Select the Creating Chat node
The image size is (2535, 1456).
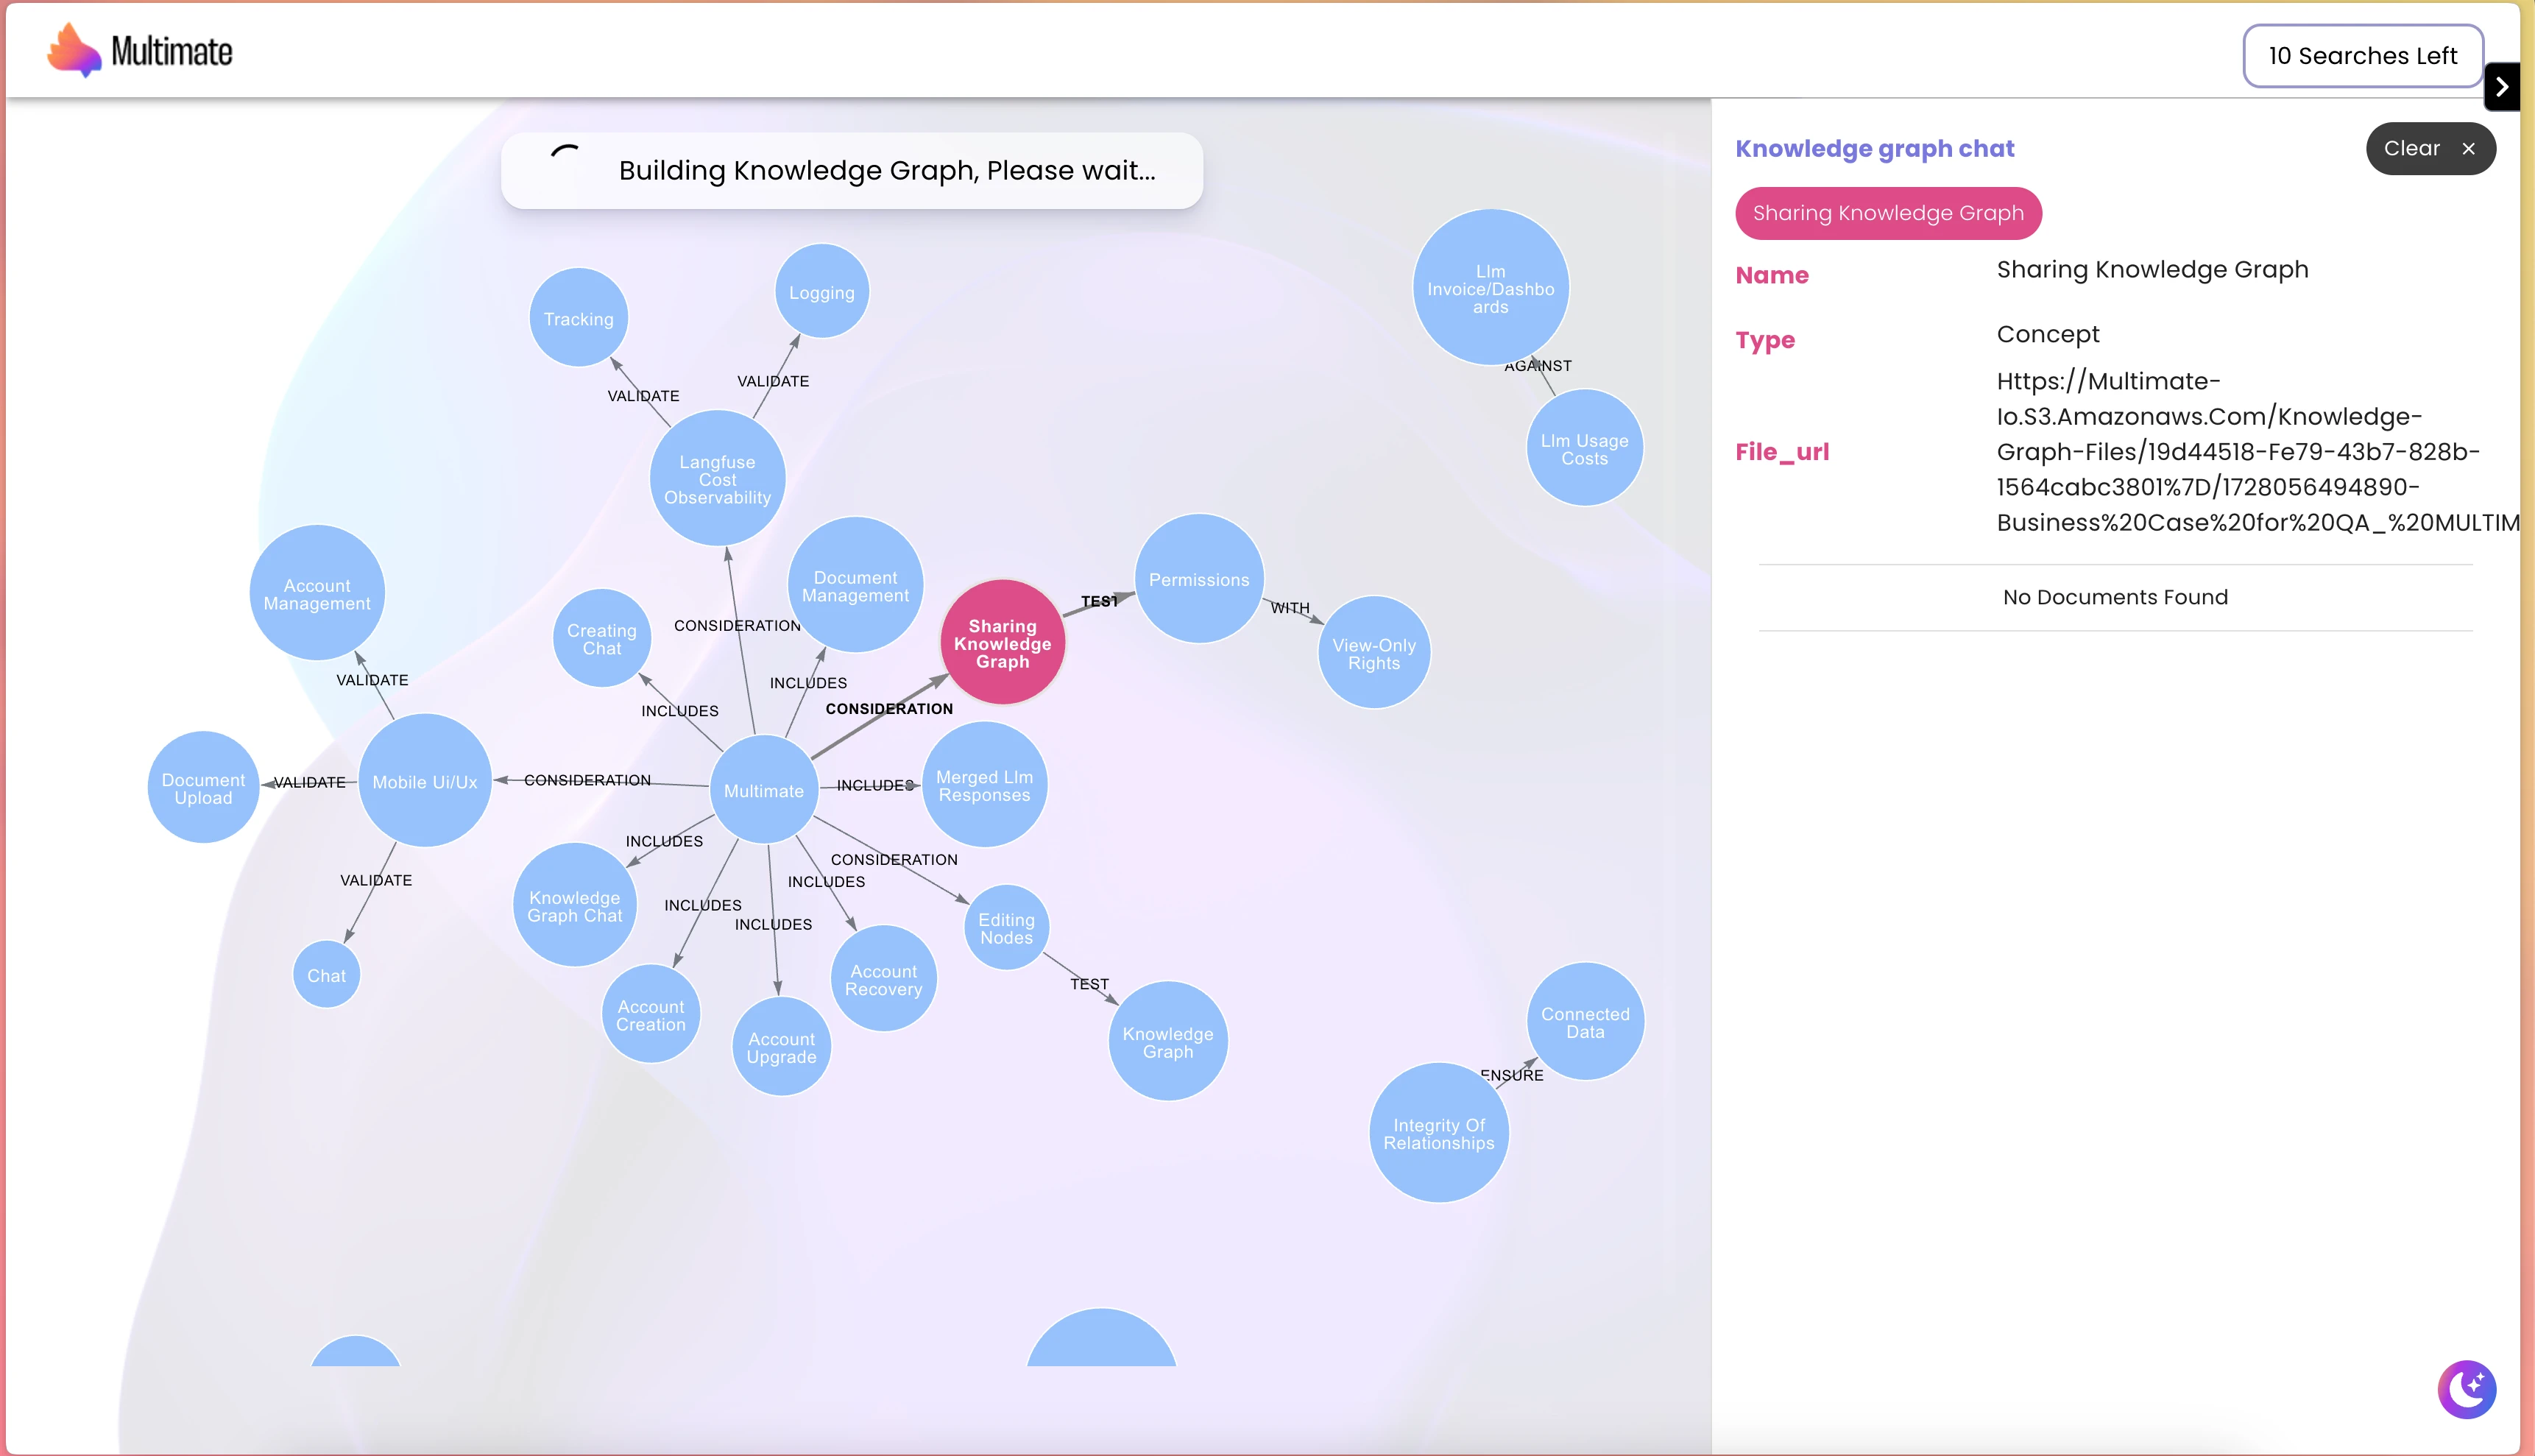602,639
